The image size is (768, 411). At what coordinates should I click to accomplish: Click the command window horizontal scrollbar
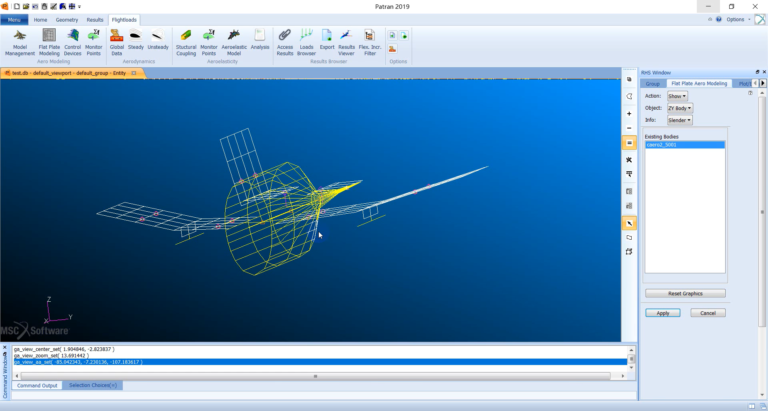coord(315,376)
